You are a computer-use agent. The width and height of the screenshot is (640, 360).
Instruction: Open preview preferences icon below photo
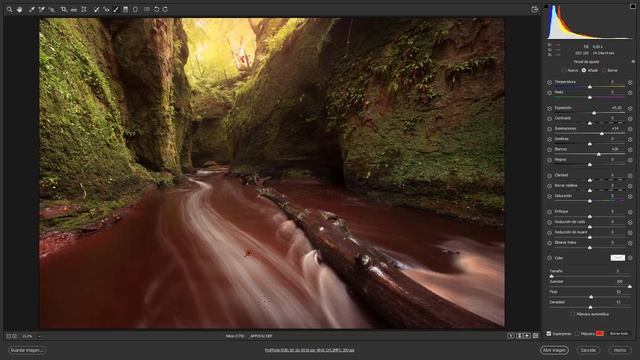tap(536, 336)
